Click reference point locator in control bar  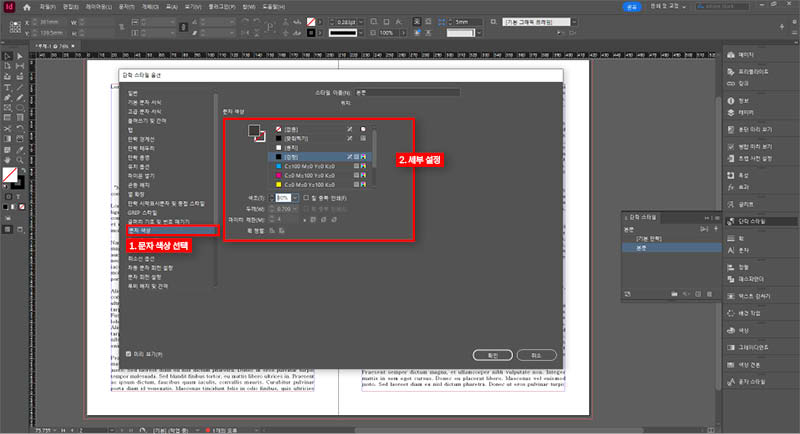tap(15, 27)
